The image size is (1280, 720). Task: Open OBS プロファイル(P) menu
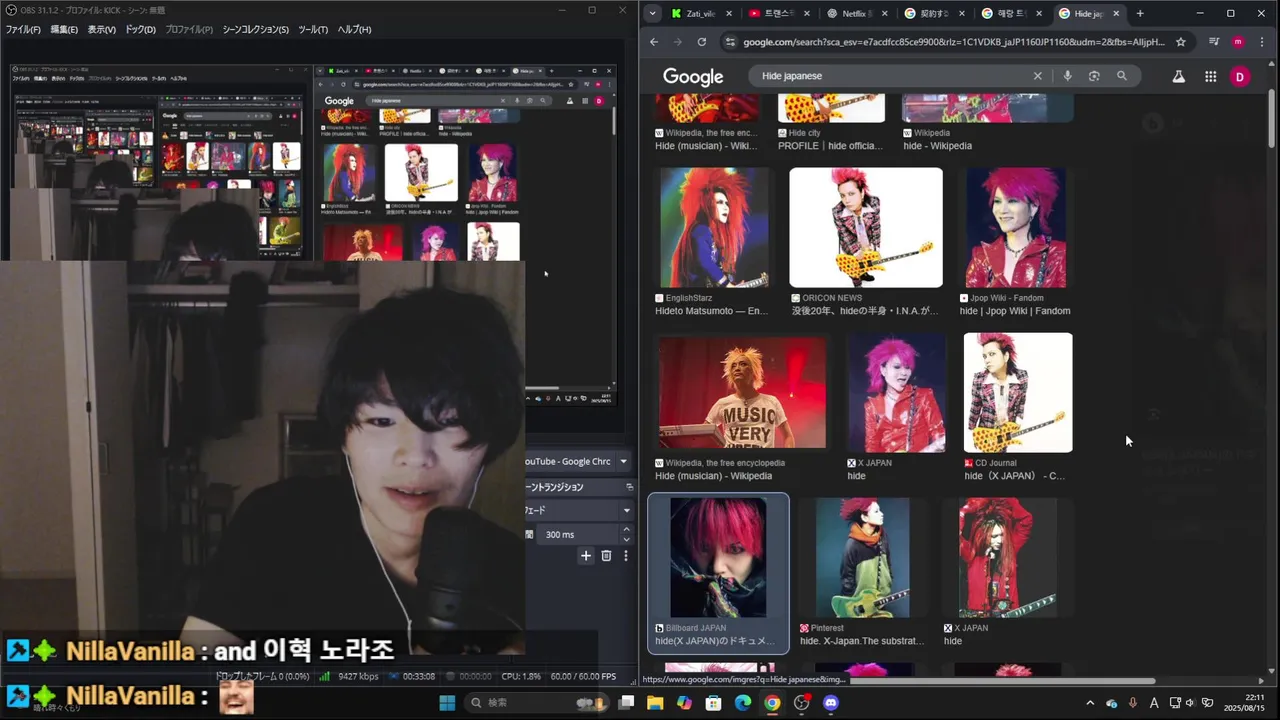tap(189, 30)
